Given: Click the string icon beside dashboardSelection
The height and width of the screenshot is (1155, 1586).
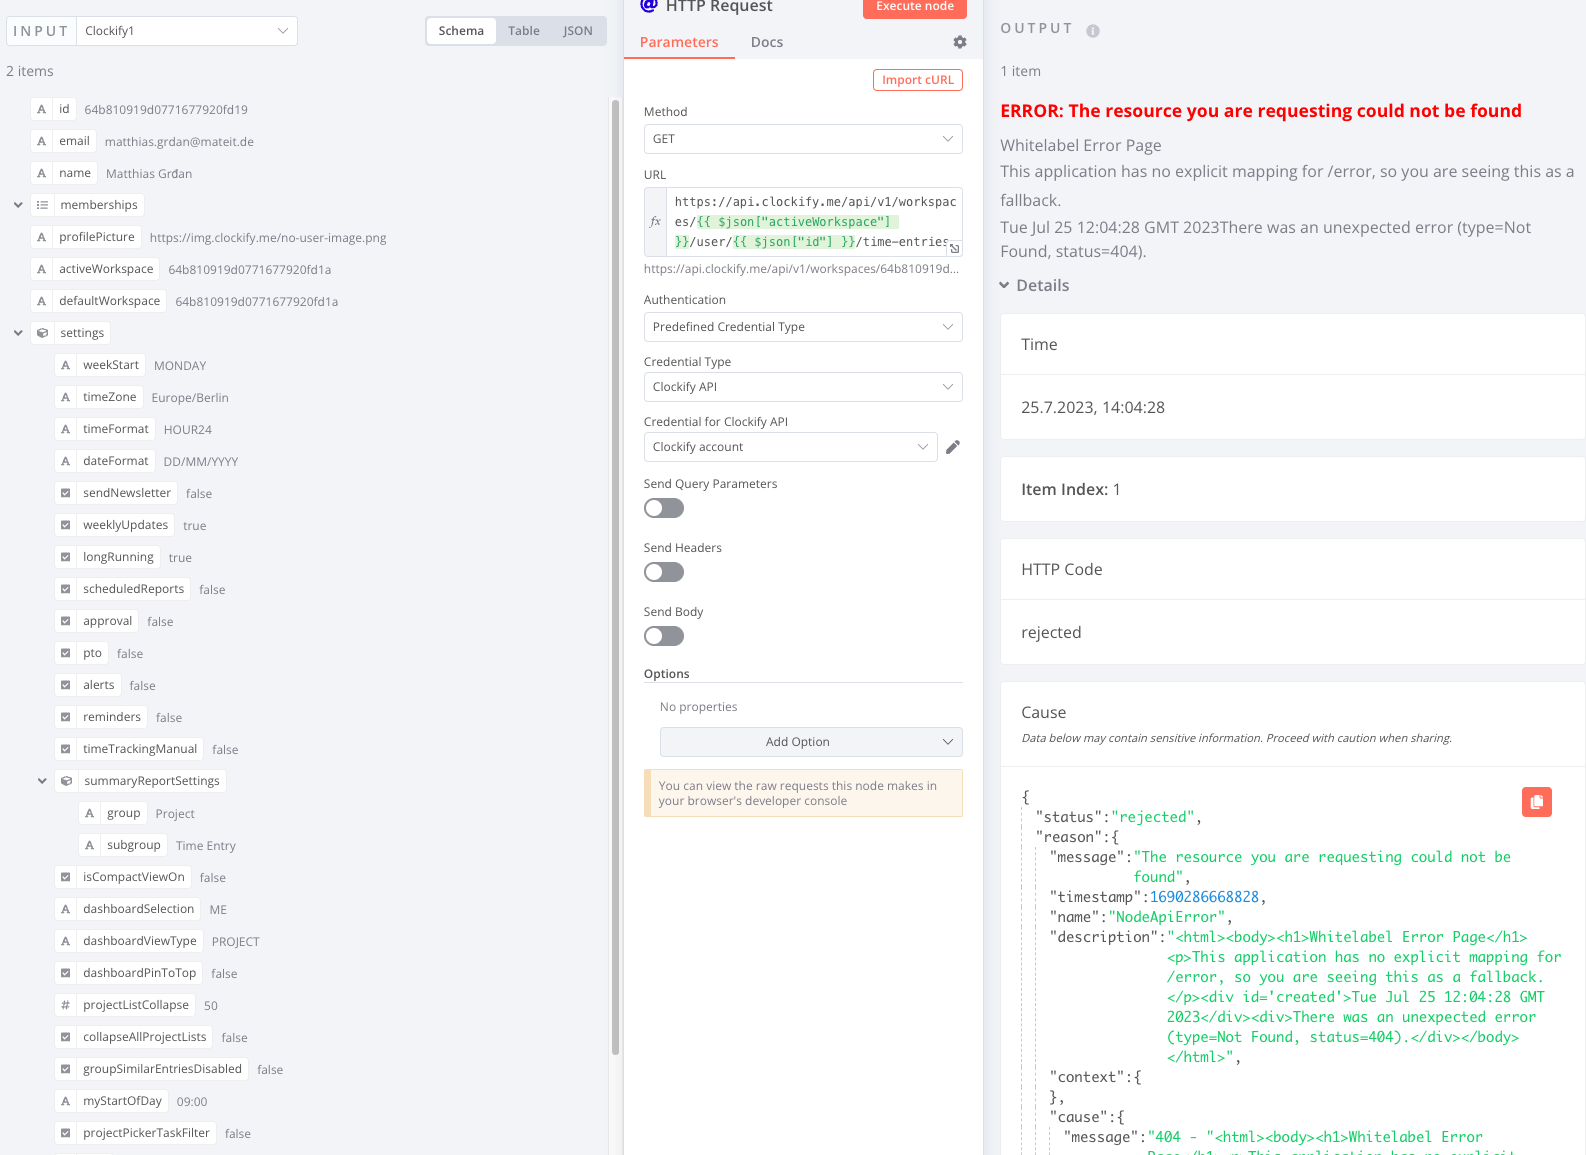Looking at the screenshot, I should pos(66,909).
